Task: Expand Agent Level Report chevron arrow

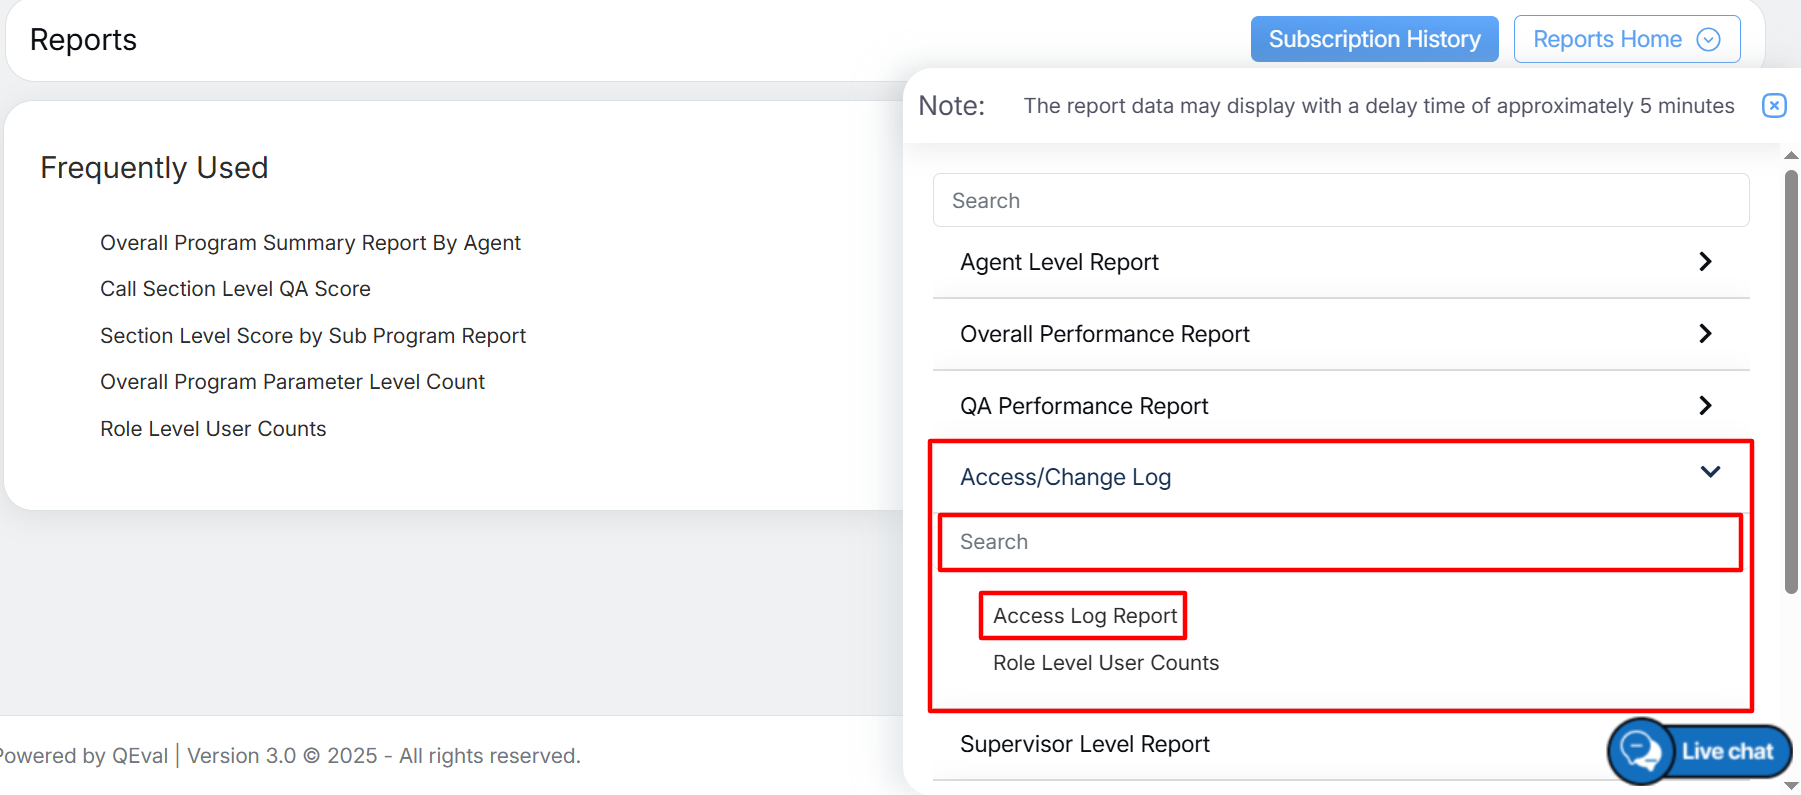Action: pos(1705,262)
